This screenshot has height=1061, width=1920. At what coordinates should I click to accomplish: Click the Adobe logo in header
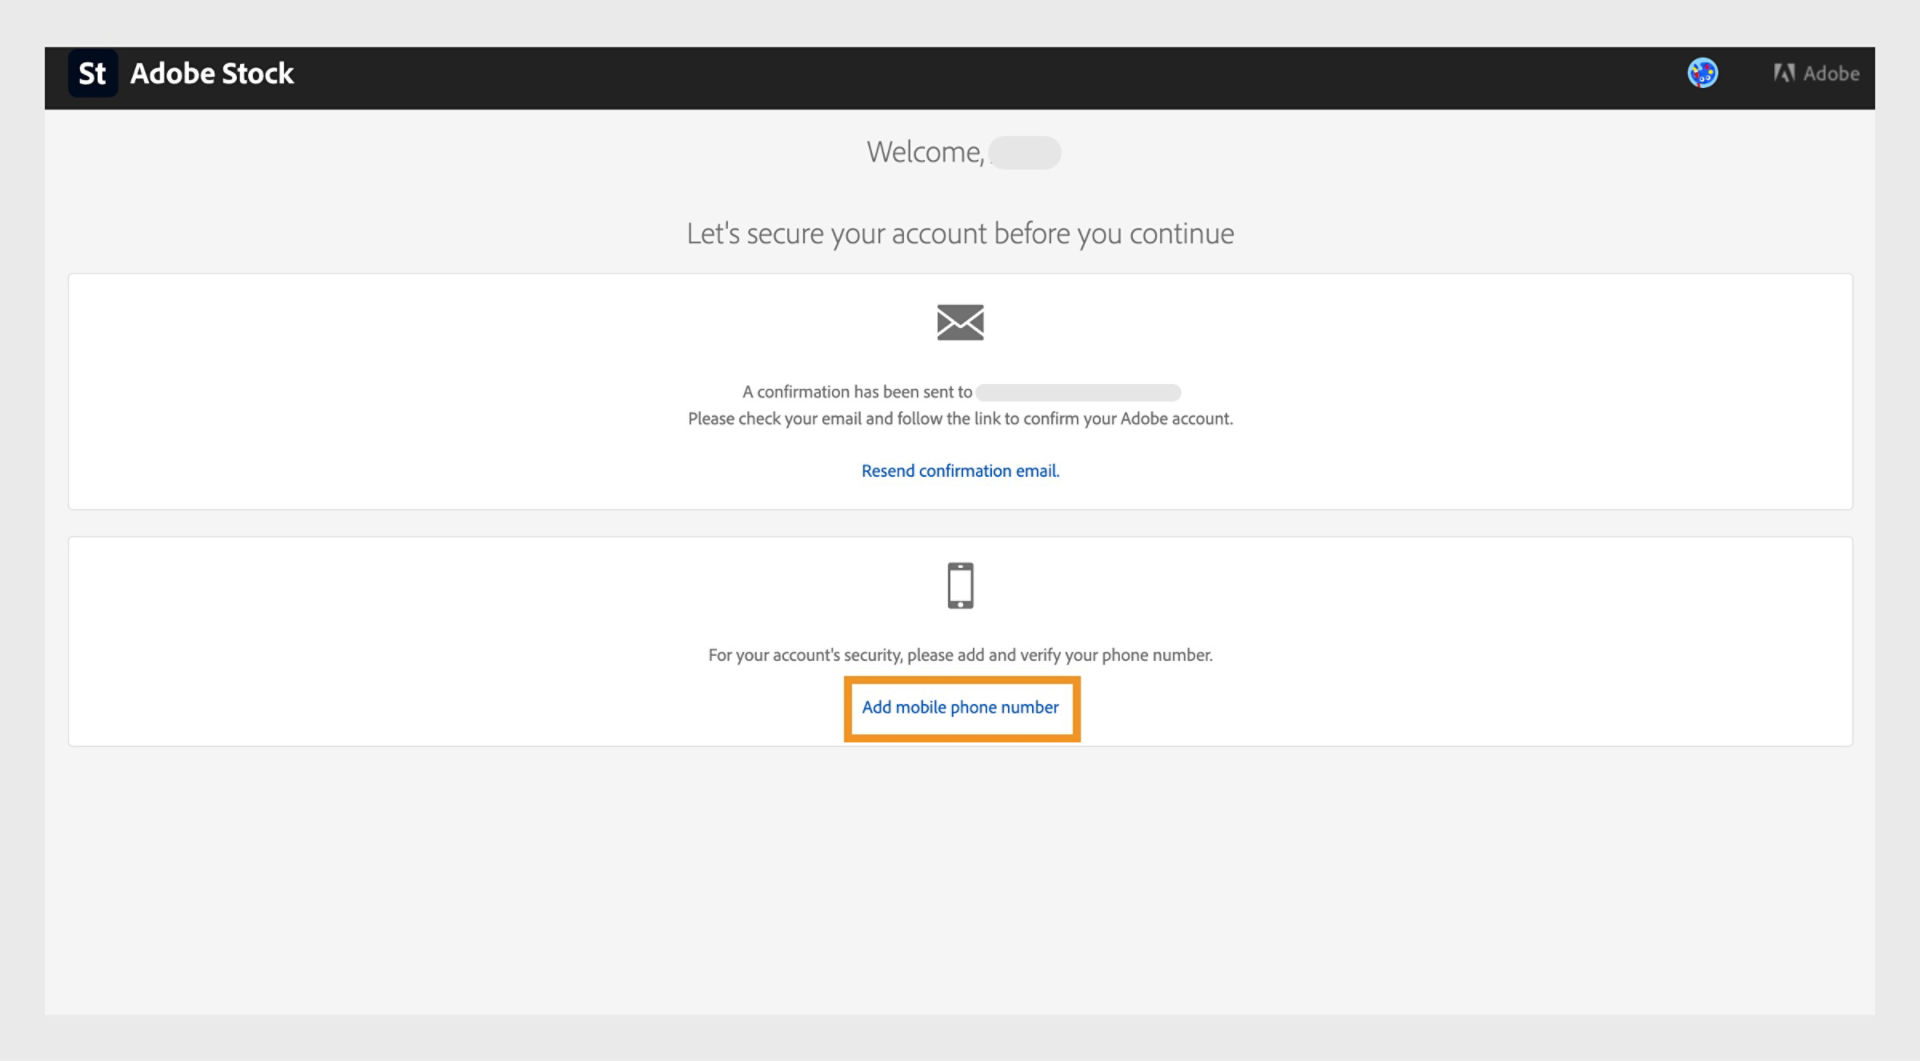[1816, 73]
